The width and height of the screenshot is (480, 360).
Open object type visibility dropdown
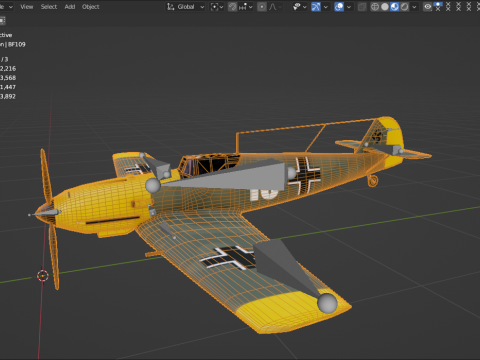coord(299,7)
